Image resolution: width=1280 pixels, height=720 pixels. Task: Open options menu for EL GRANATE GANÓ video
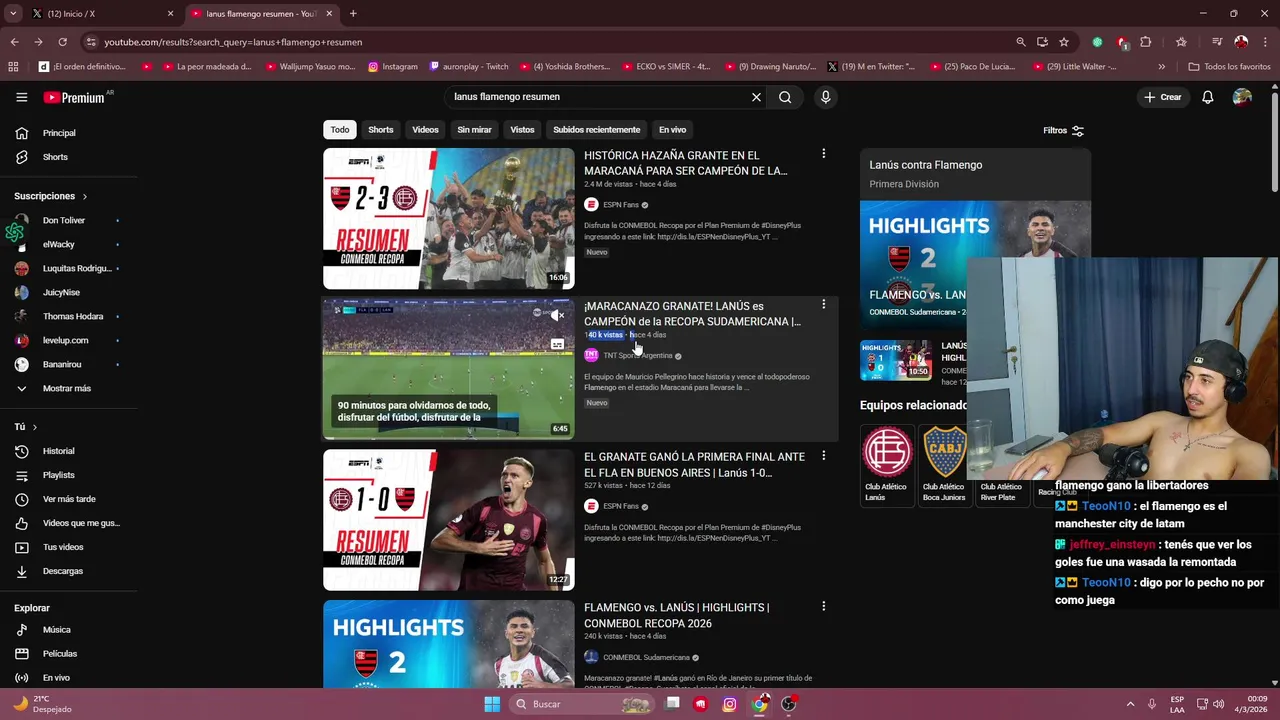click(x=823, y=455)
